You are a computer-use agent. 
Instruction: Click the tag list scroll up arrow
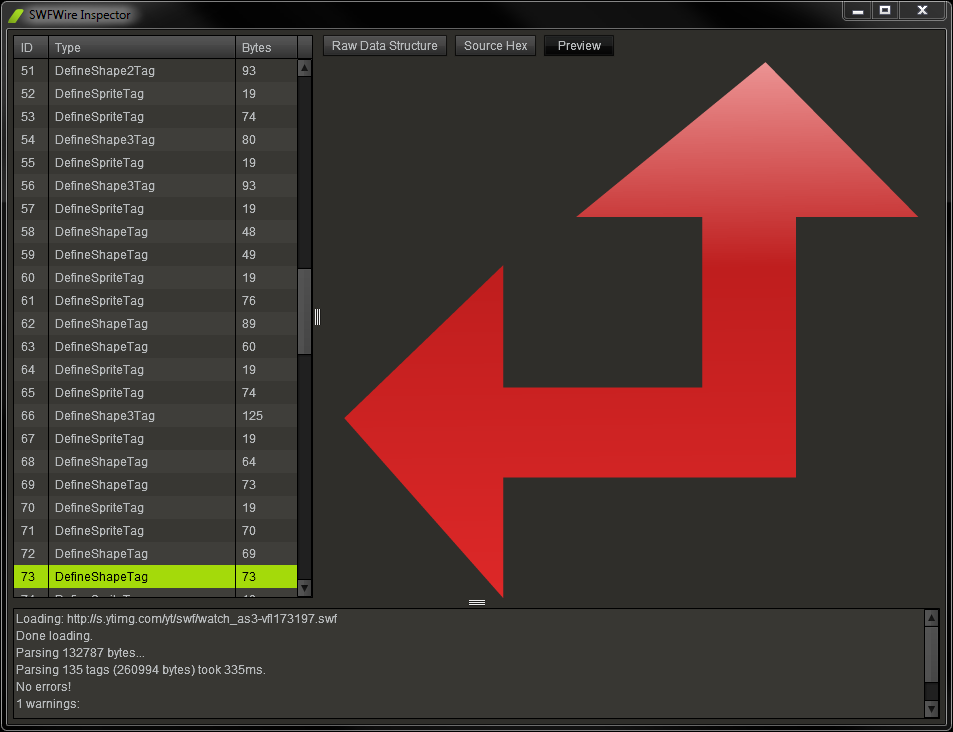[x=304, y=68]
